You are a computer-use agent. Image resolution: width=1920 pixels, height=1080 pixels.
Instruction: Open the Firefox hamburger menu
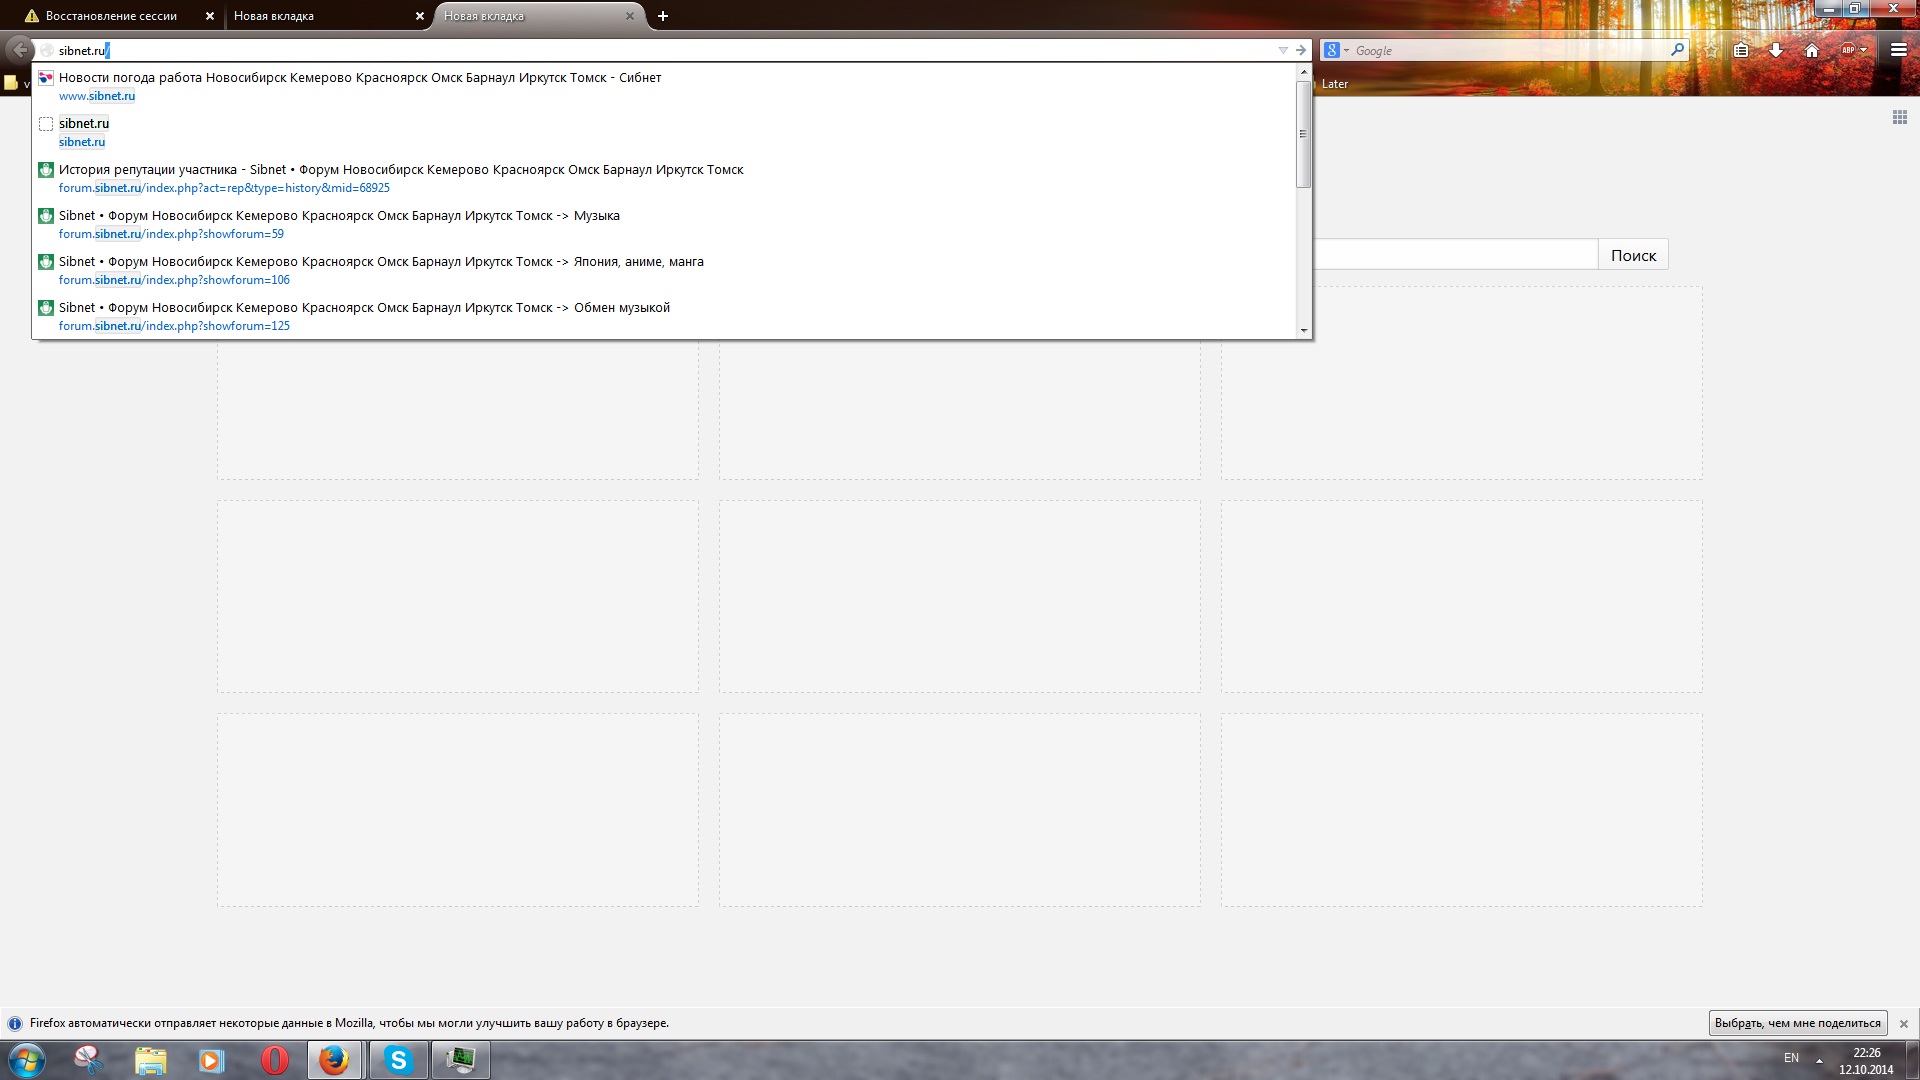[x=1898, y=50]
